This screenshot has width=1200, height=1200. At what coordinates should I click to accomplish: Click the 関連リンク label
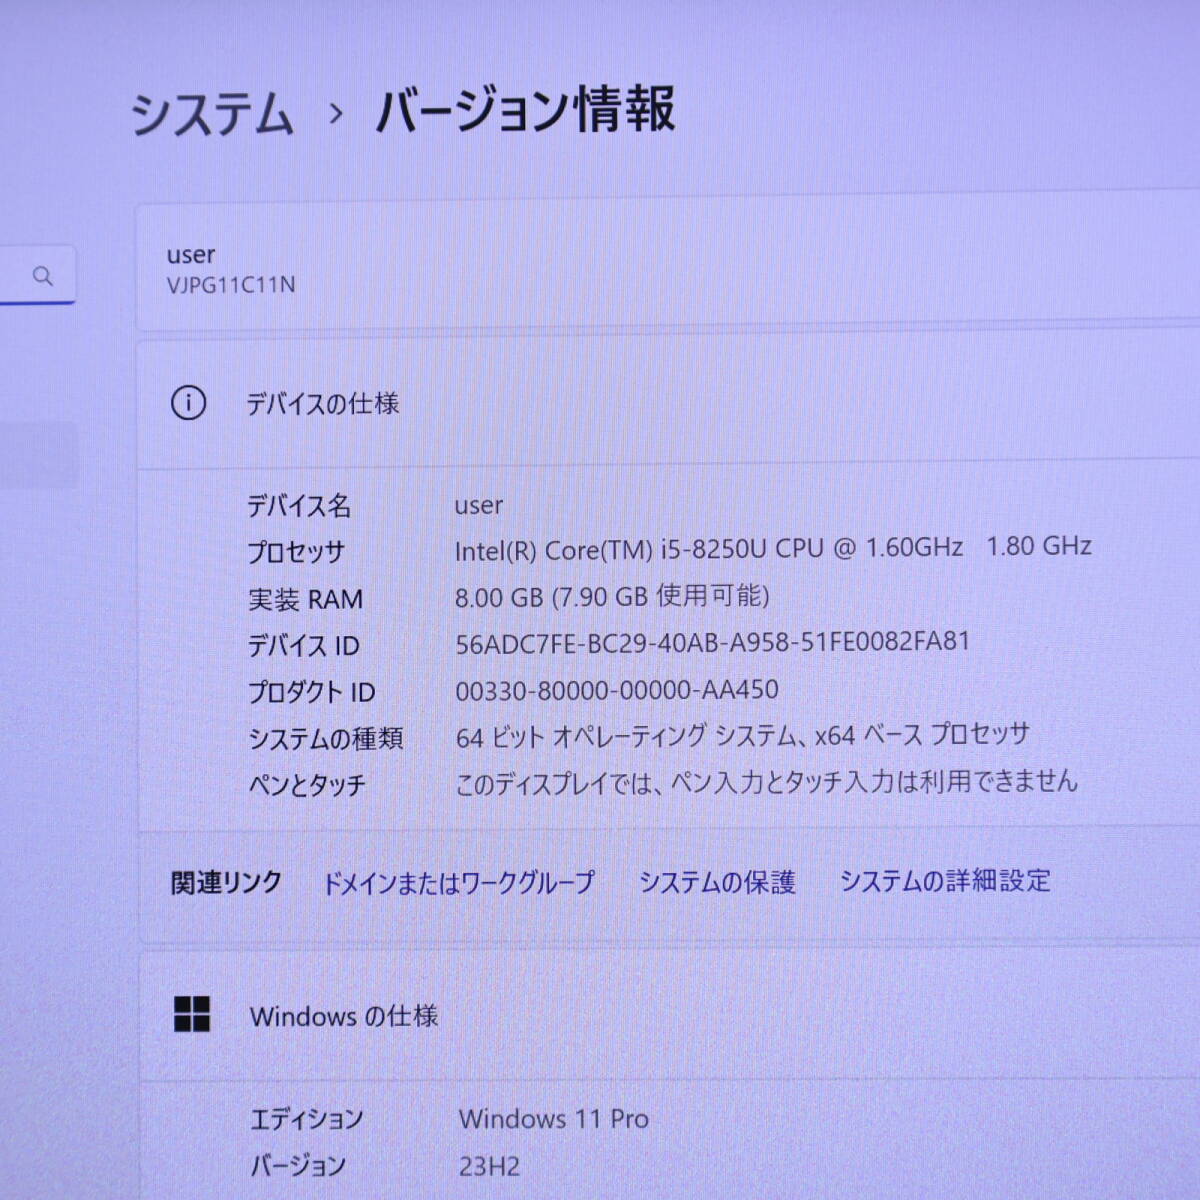[x=226, y=883]
